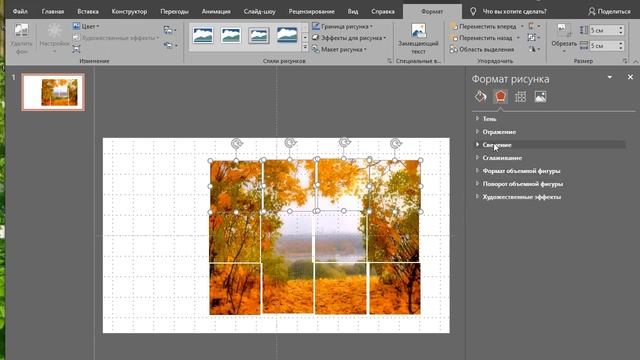The width and height of the screenshot is (640, 360).
Task: Open the Rotate objects icon dropdown
Action: point(534,49)
